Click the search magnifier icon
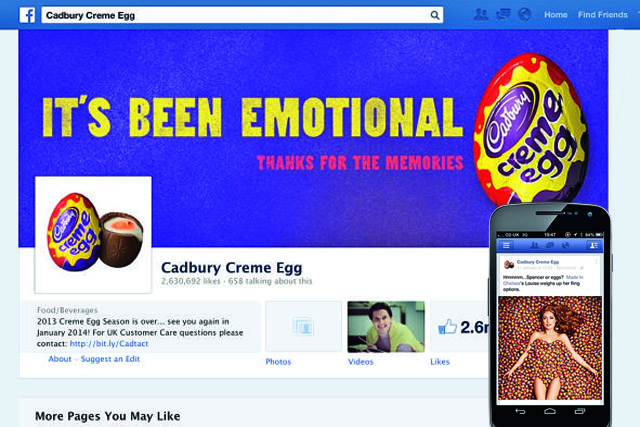Viewport: 640px width, 427px height. [435, 16]
